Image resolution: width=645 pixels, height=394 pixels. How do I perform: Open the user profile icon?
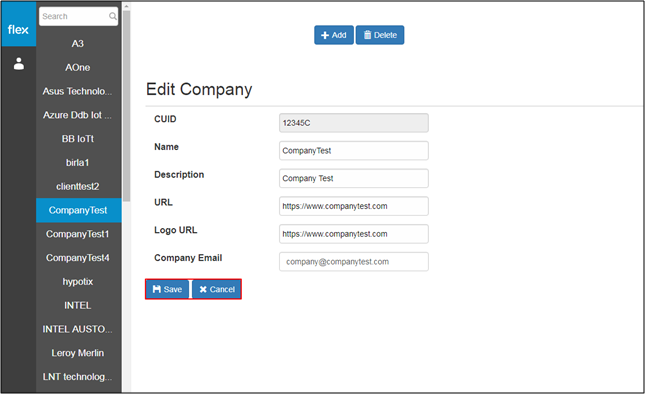[19, 64]
